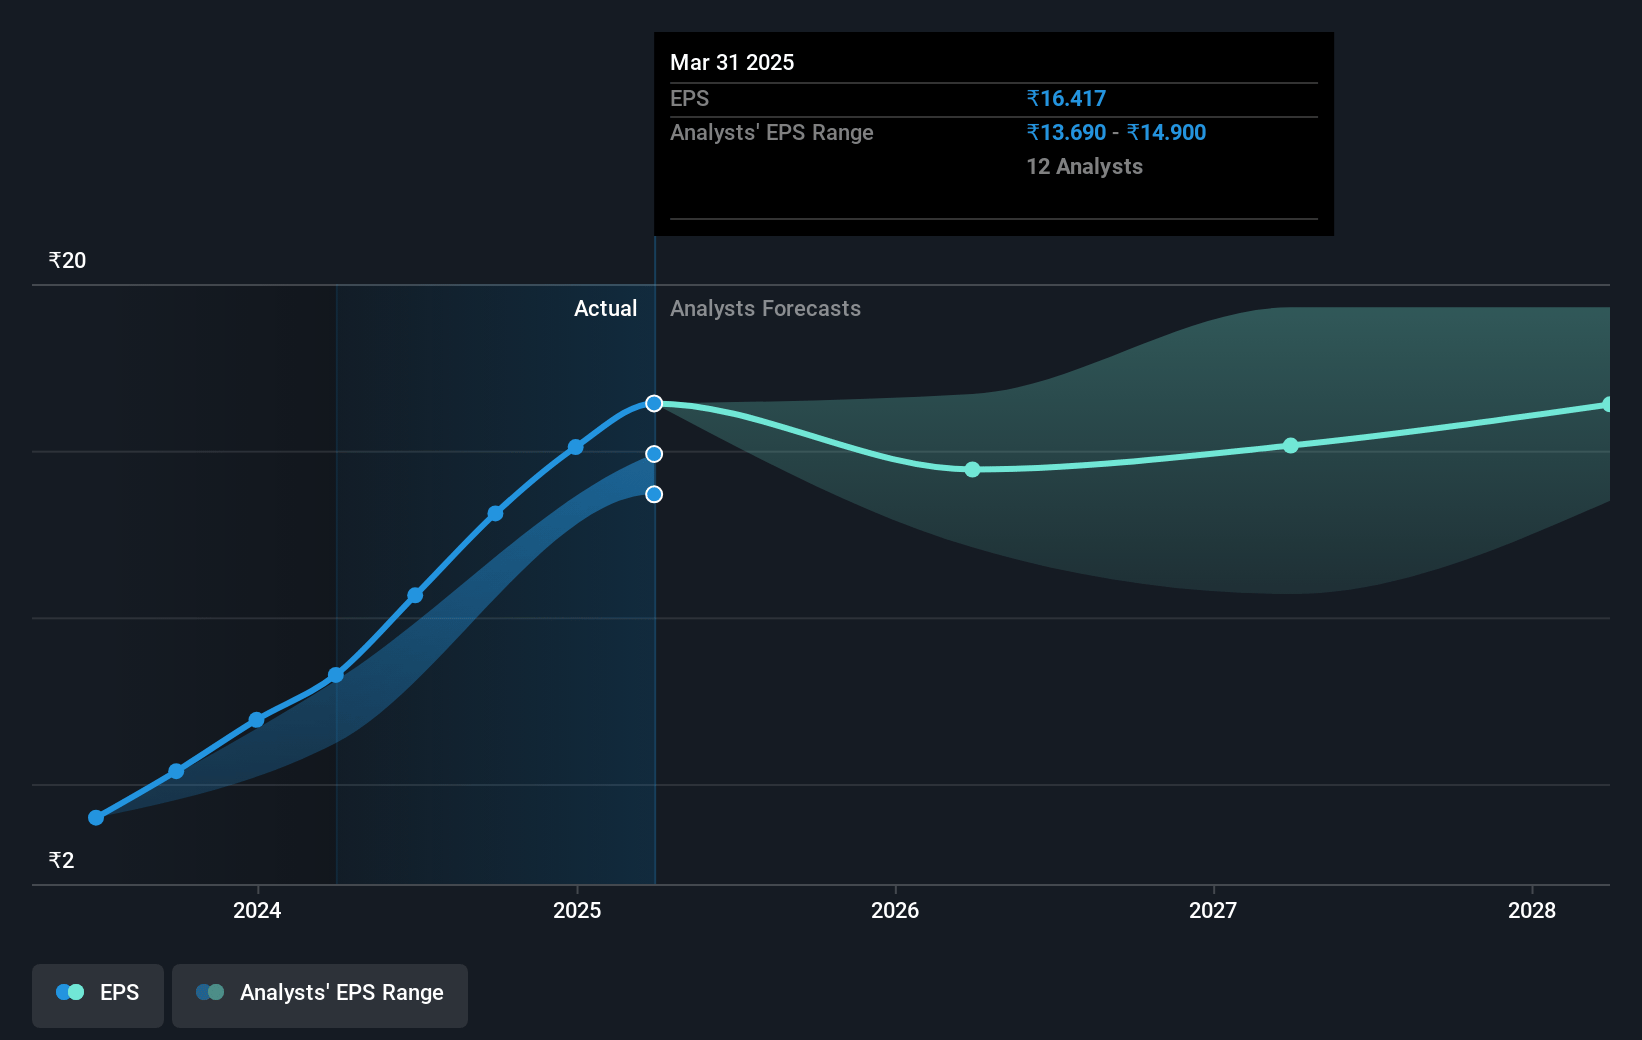1642x1040 pixels.
Task: Click the EPS data point at start of 2024
Action: point(257,720)
